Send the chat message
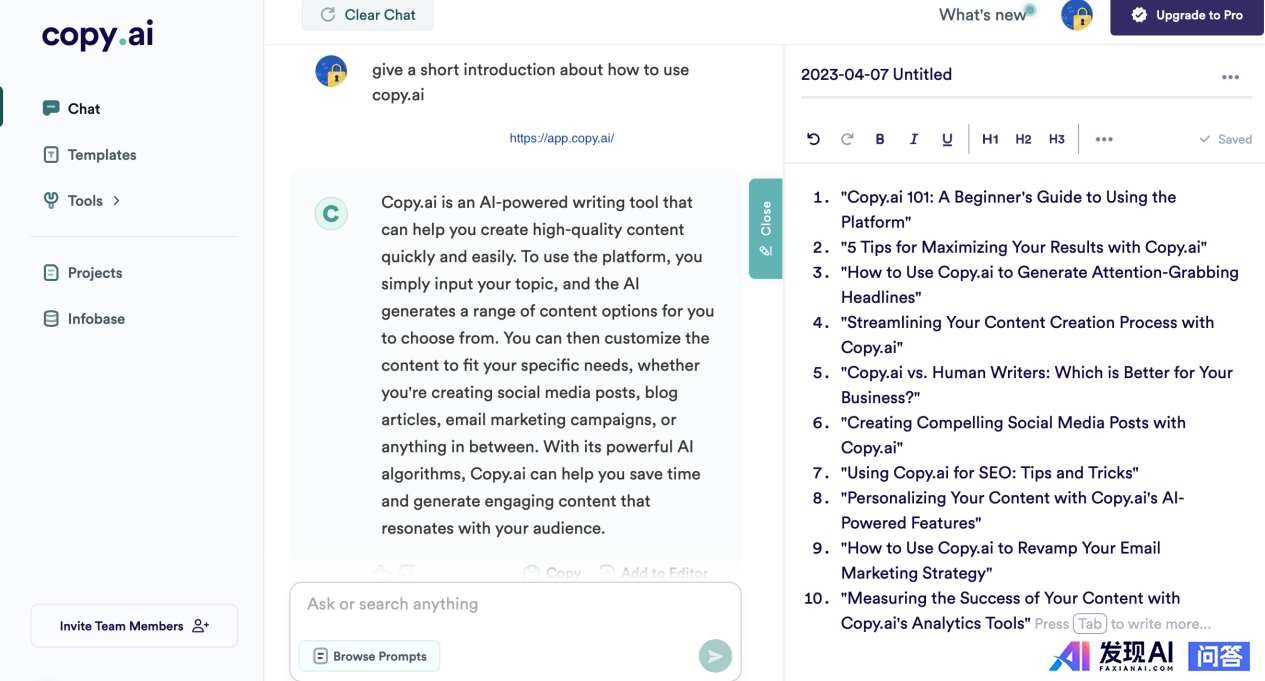 coord(715,656)
